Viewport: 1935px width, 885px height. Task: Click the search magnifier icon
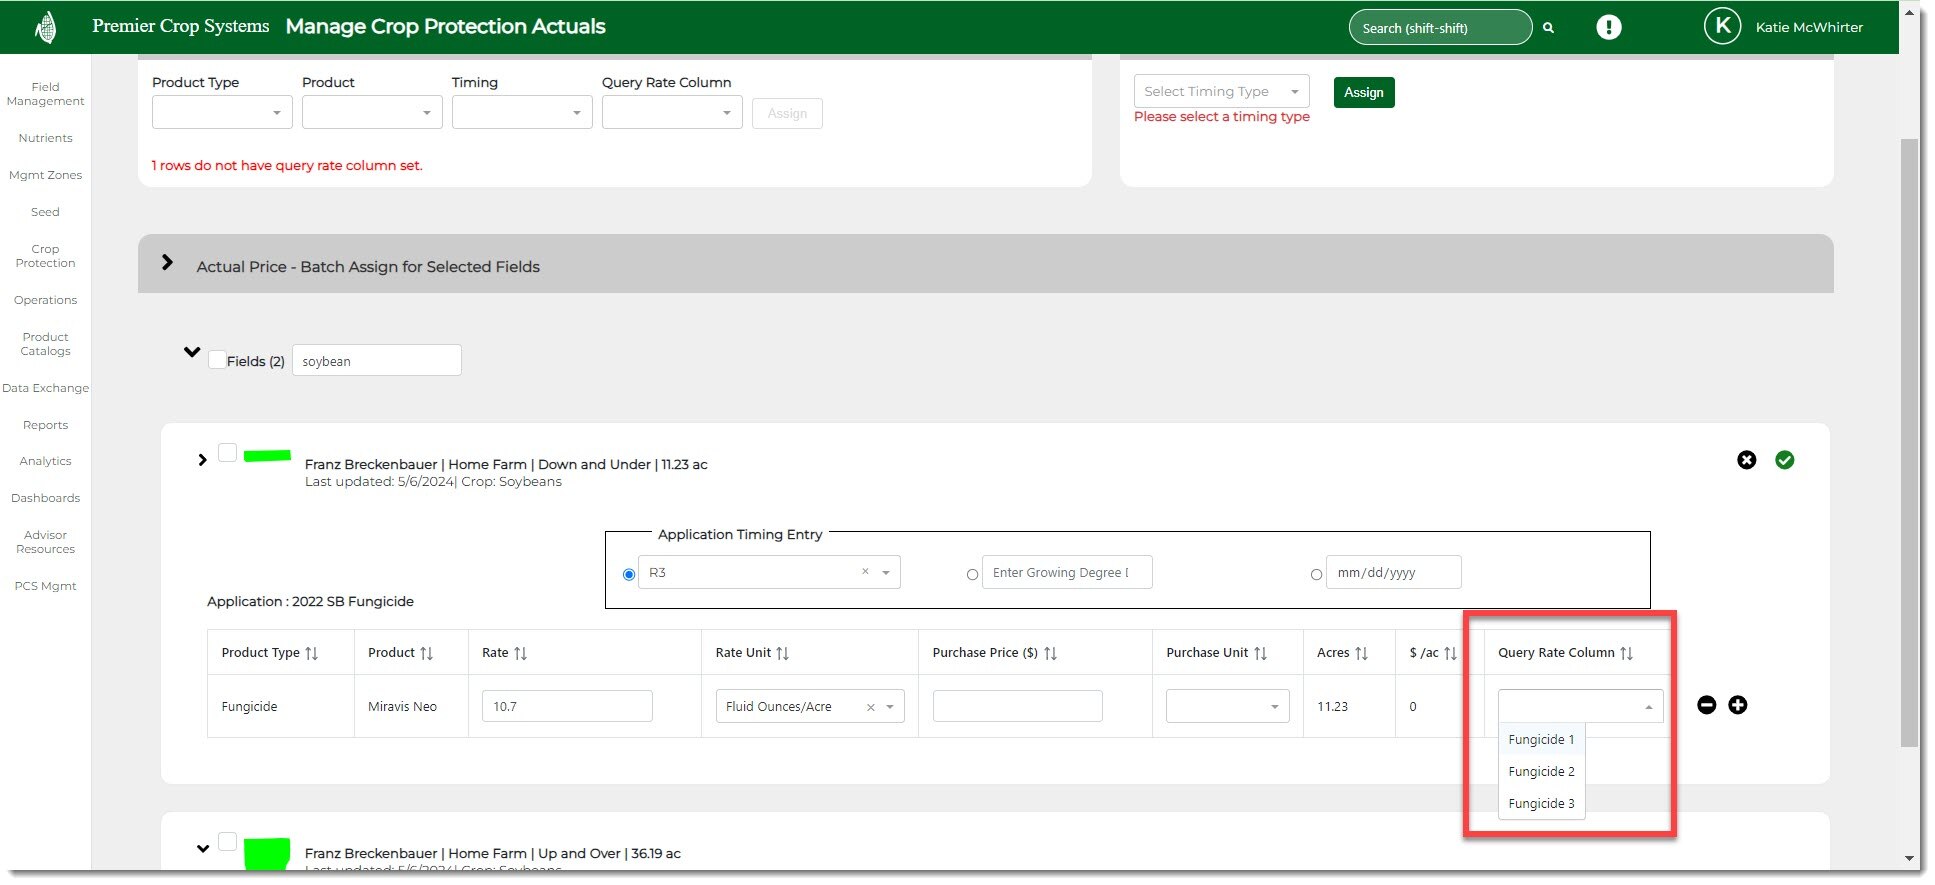(x=1548, y=28)
